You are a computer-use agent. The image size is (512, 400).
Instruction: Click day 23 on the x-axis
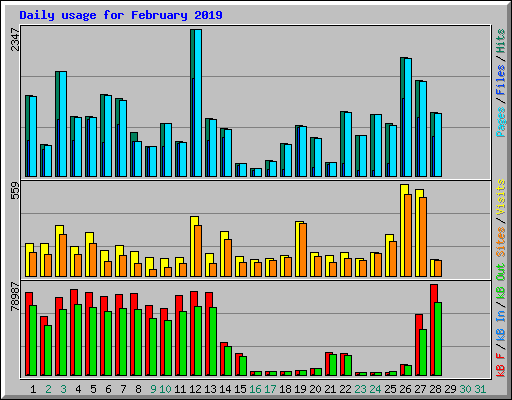point(360,389)
